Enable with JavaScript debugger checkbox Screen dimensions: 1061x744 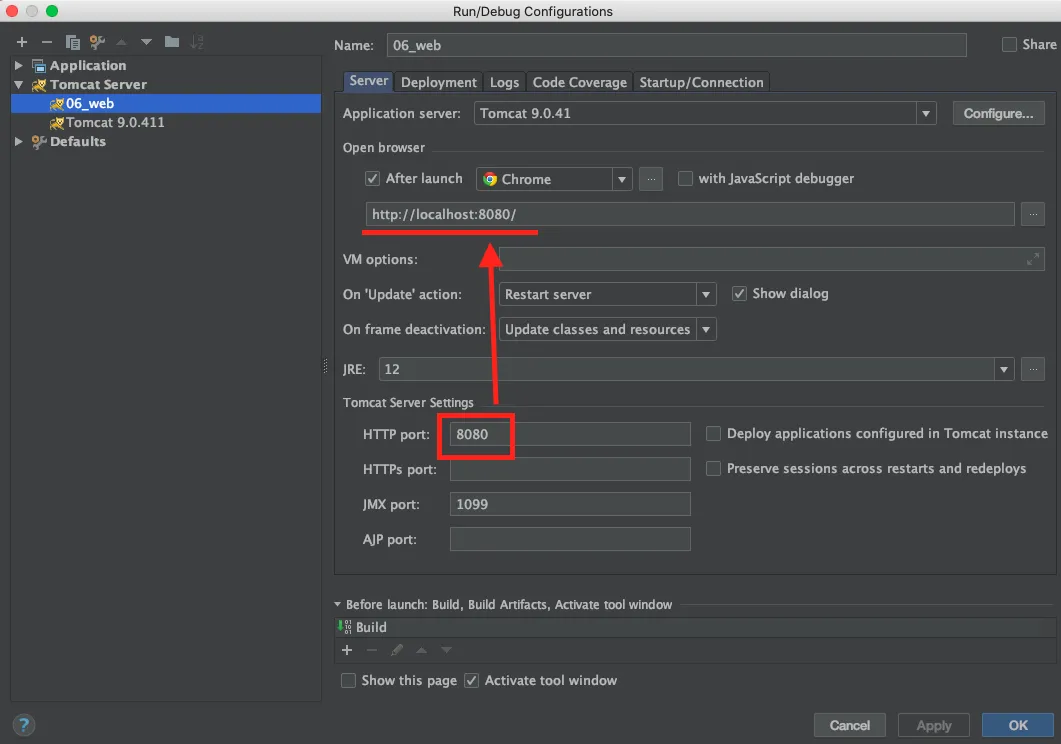(685, 179)
